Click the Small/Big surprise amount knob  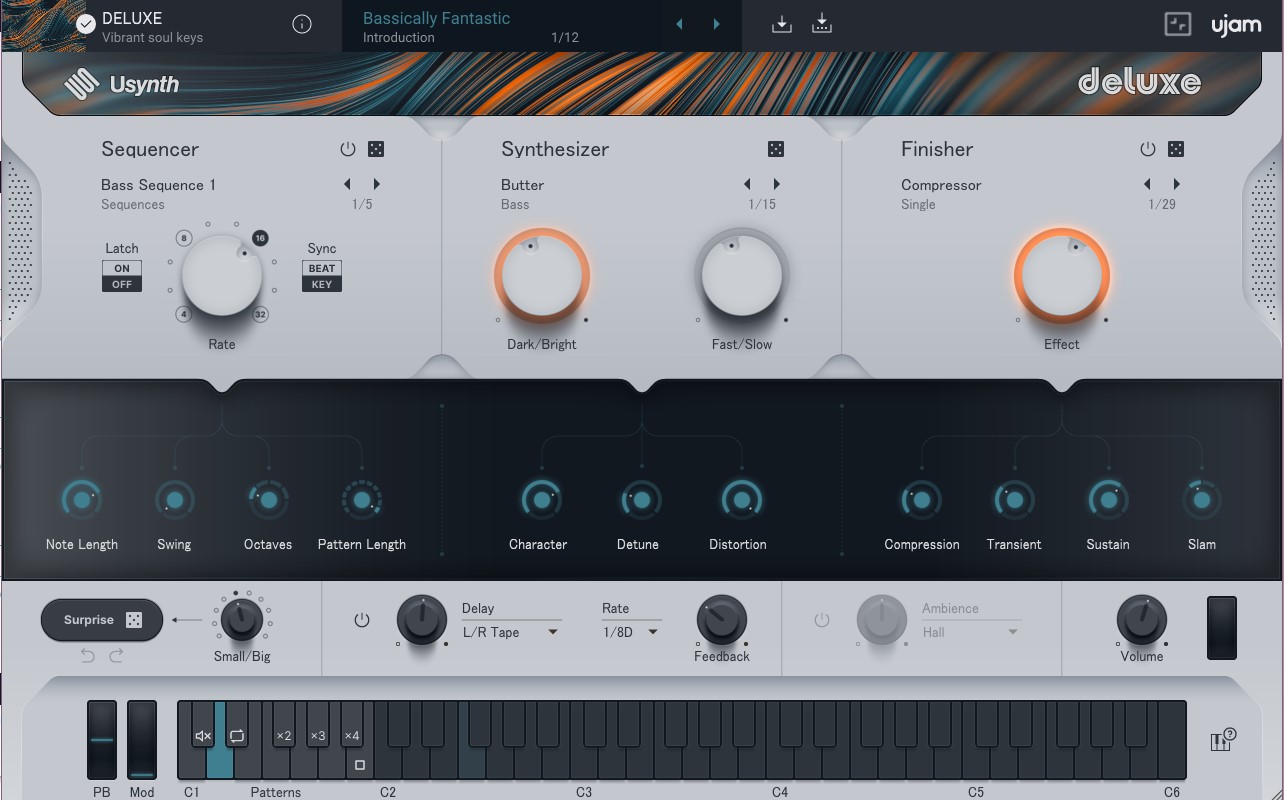[241, 620]
